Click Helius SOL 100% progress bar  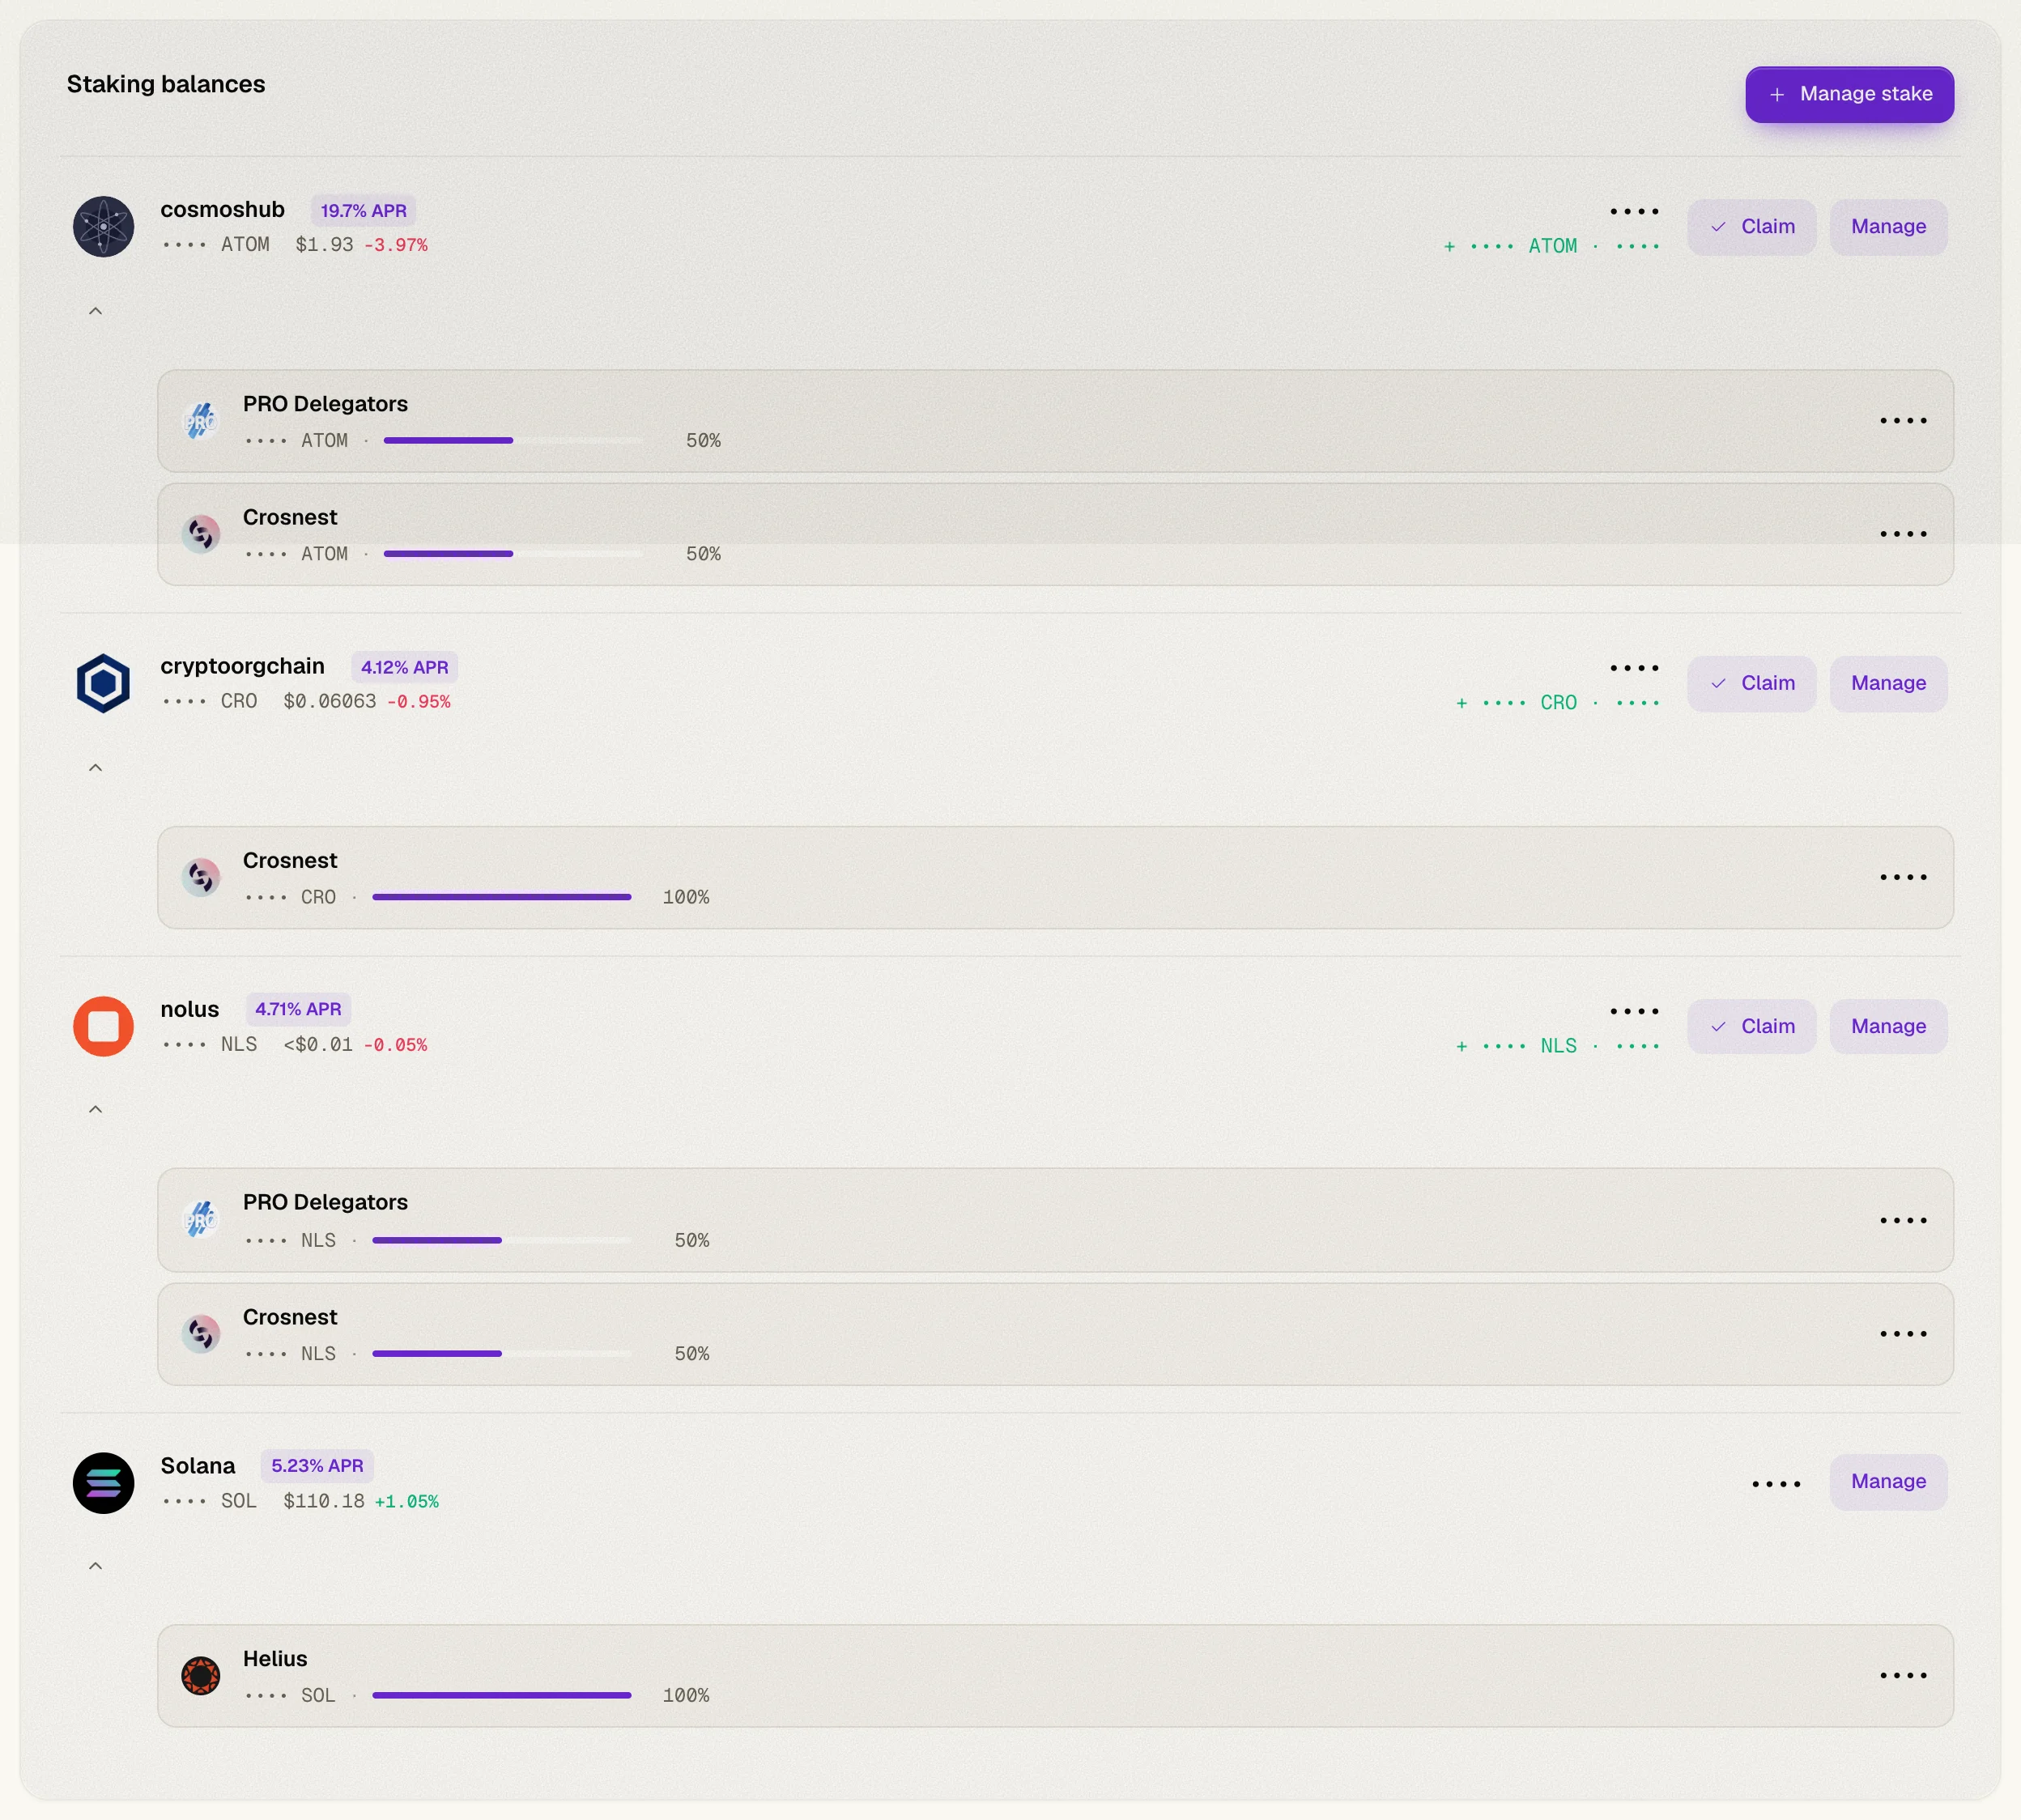click(502, 1695)
